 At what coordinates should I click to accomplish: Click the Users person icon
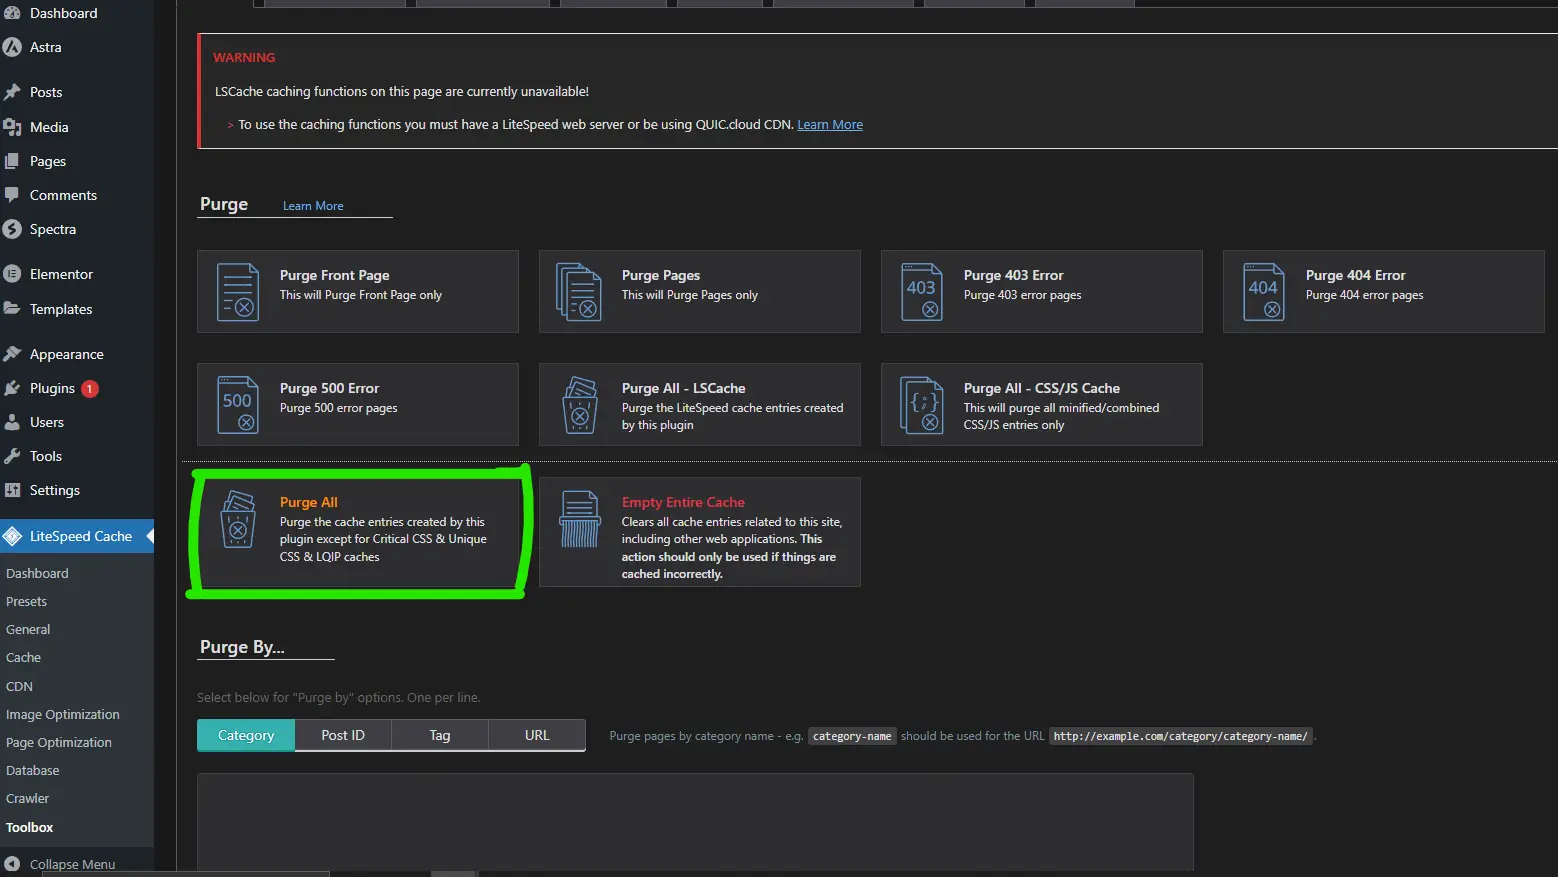click(12, 422)
